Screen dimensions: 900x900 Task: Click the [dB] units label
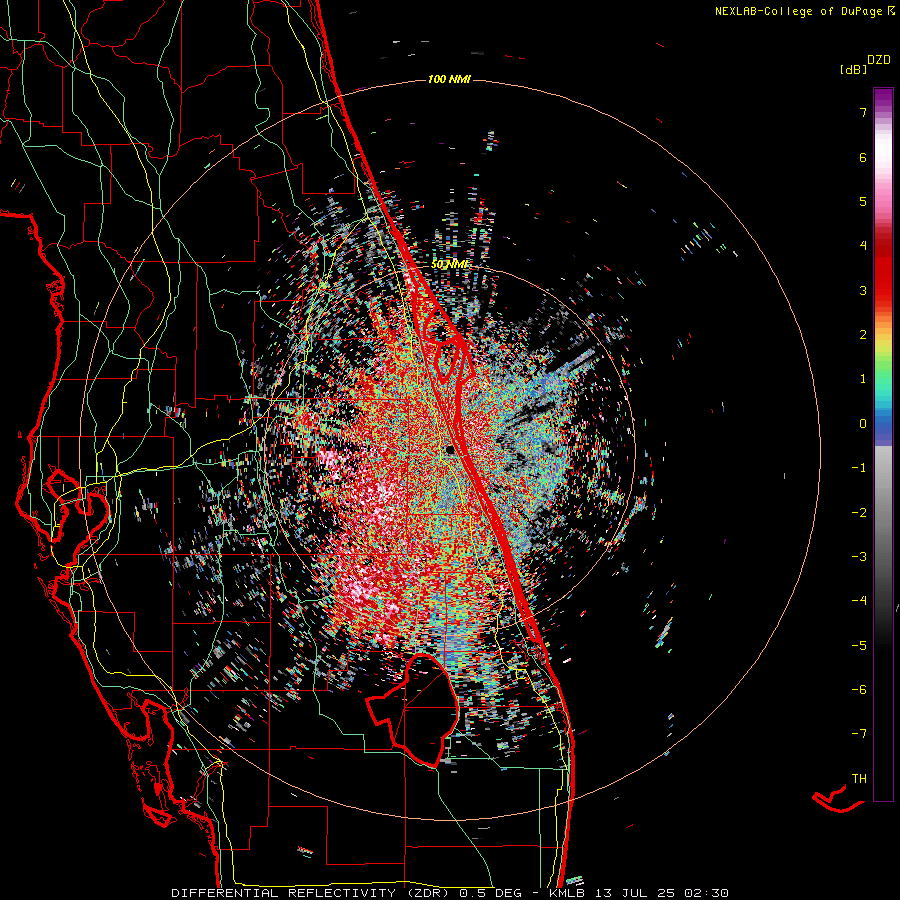pos(853,69)
